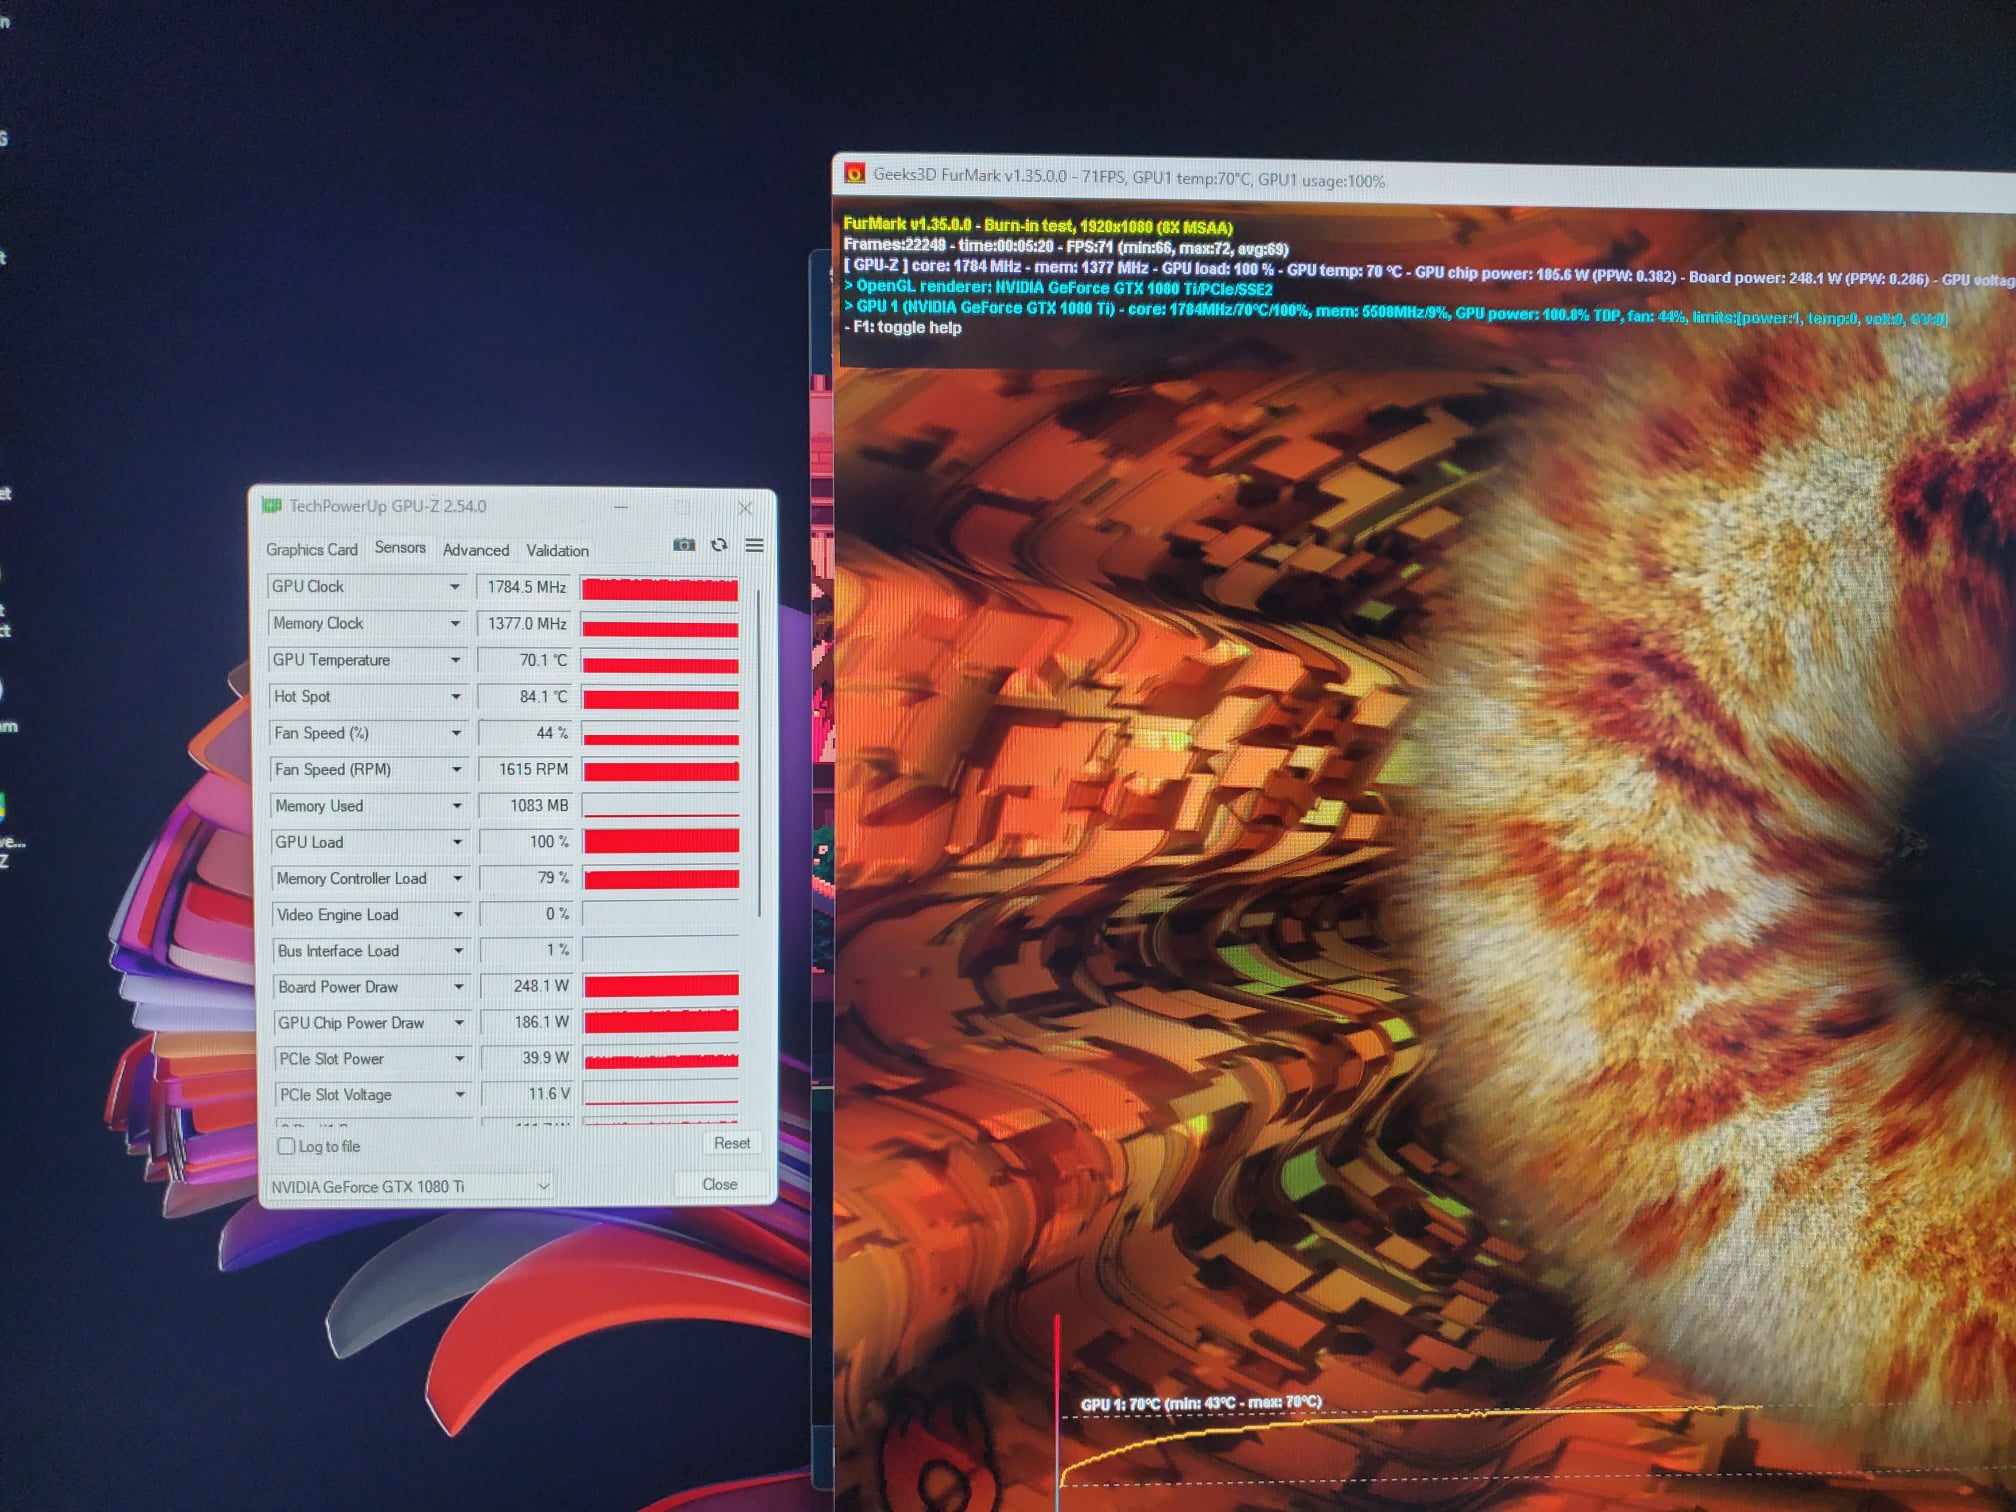Switch to the Graphics Card tab
The image size is (2016, 1512).
click(311, 550)
